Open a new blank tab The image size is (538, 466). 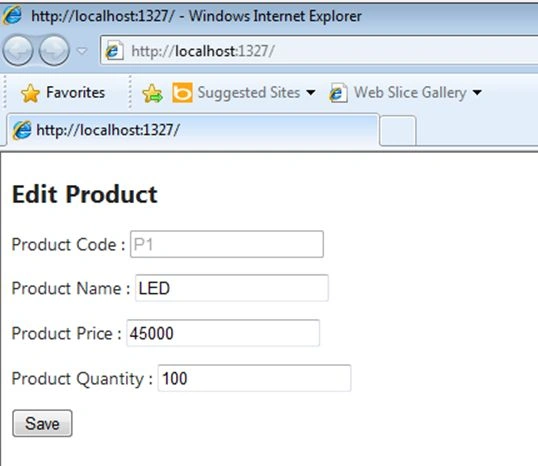(x=398, y=131)
